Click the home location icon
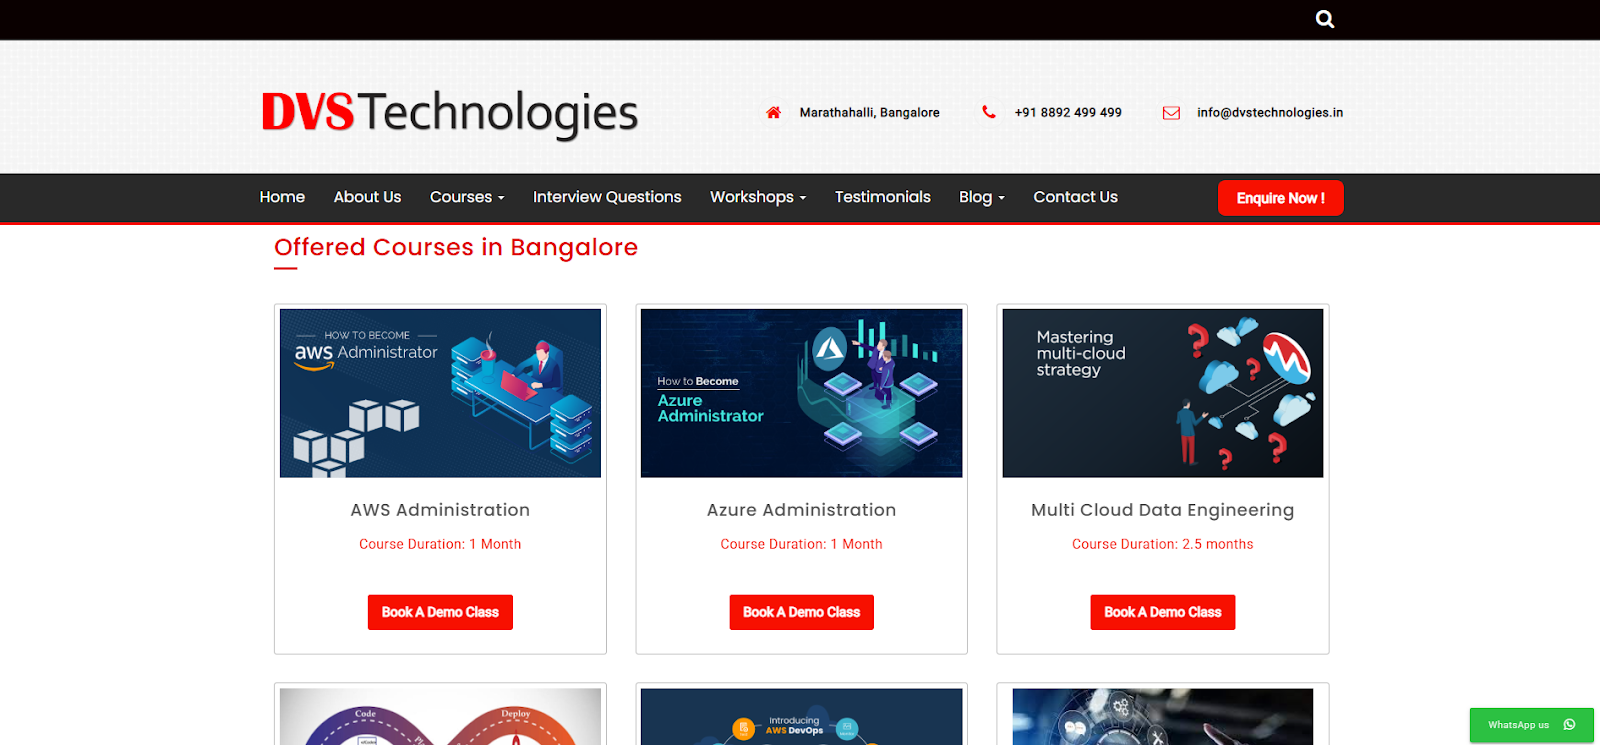The width and height of the screenshot is (1600, 745). click(x=773, y=113)
